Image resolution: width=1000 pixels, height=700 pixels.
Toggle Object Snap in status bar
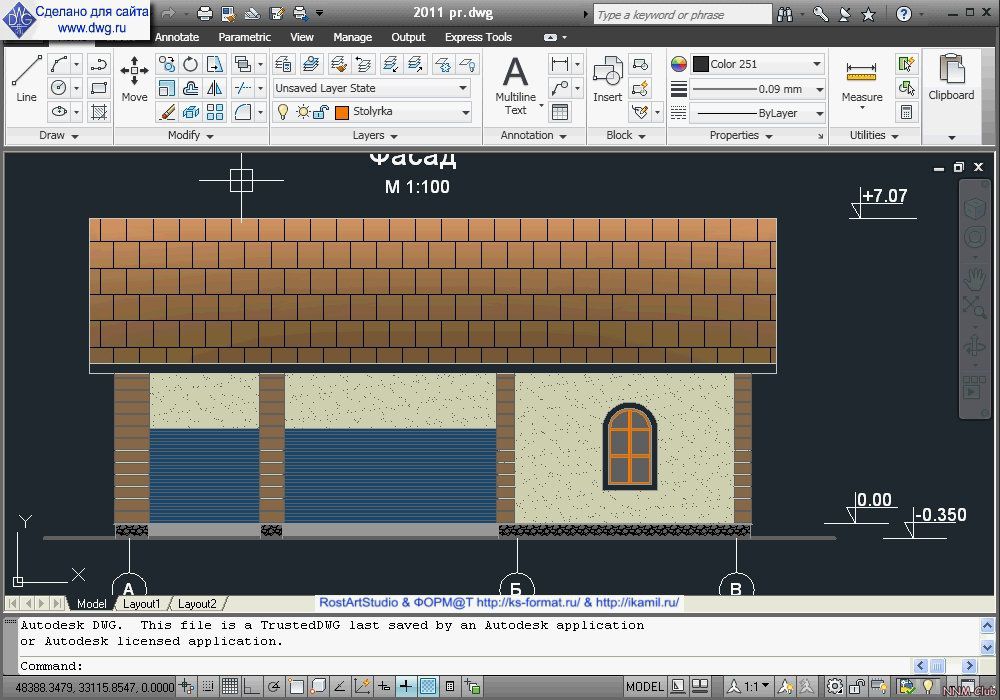click(297, 686)
